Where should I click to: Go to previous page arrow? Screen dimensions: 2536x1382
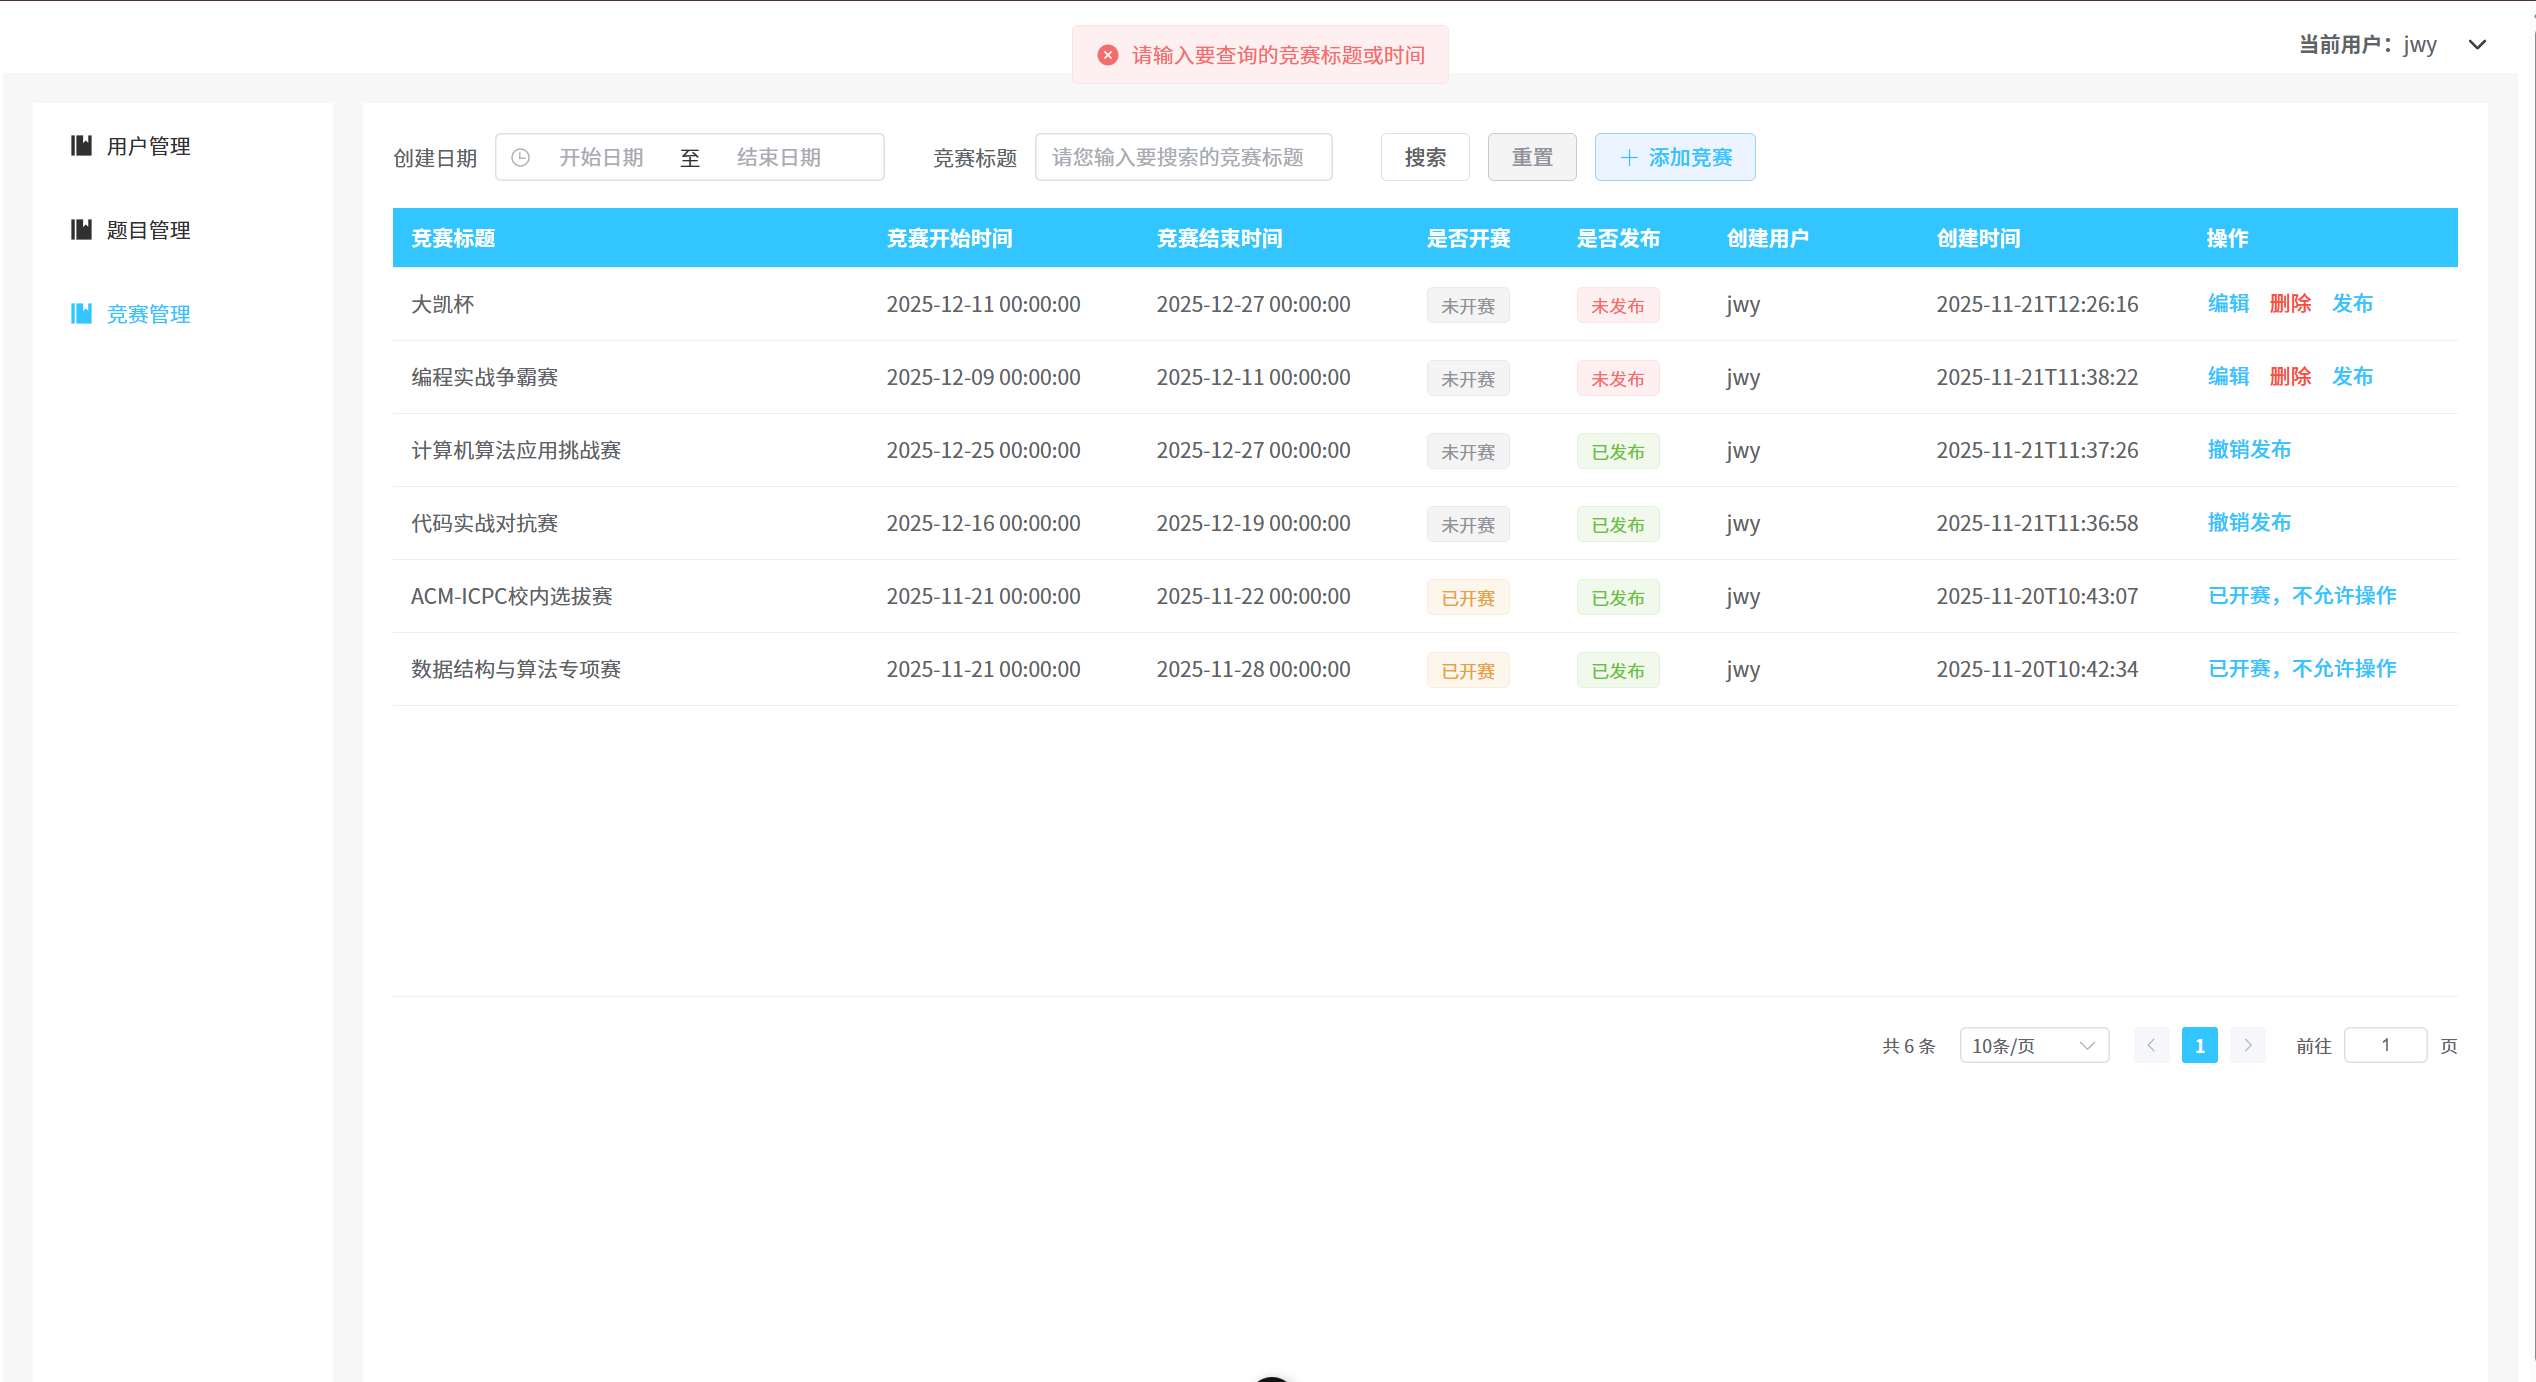click(x=2151, y=1045)
